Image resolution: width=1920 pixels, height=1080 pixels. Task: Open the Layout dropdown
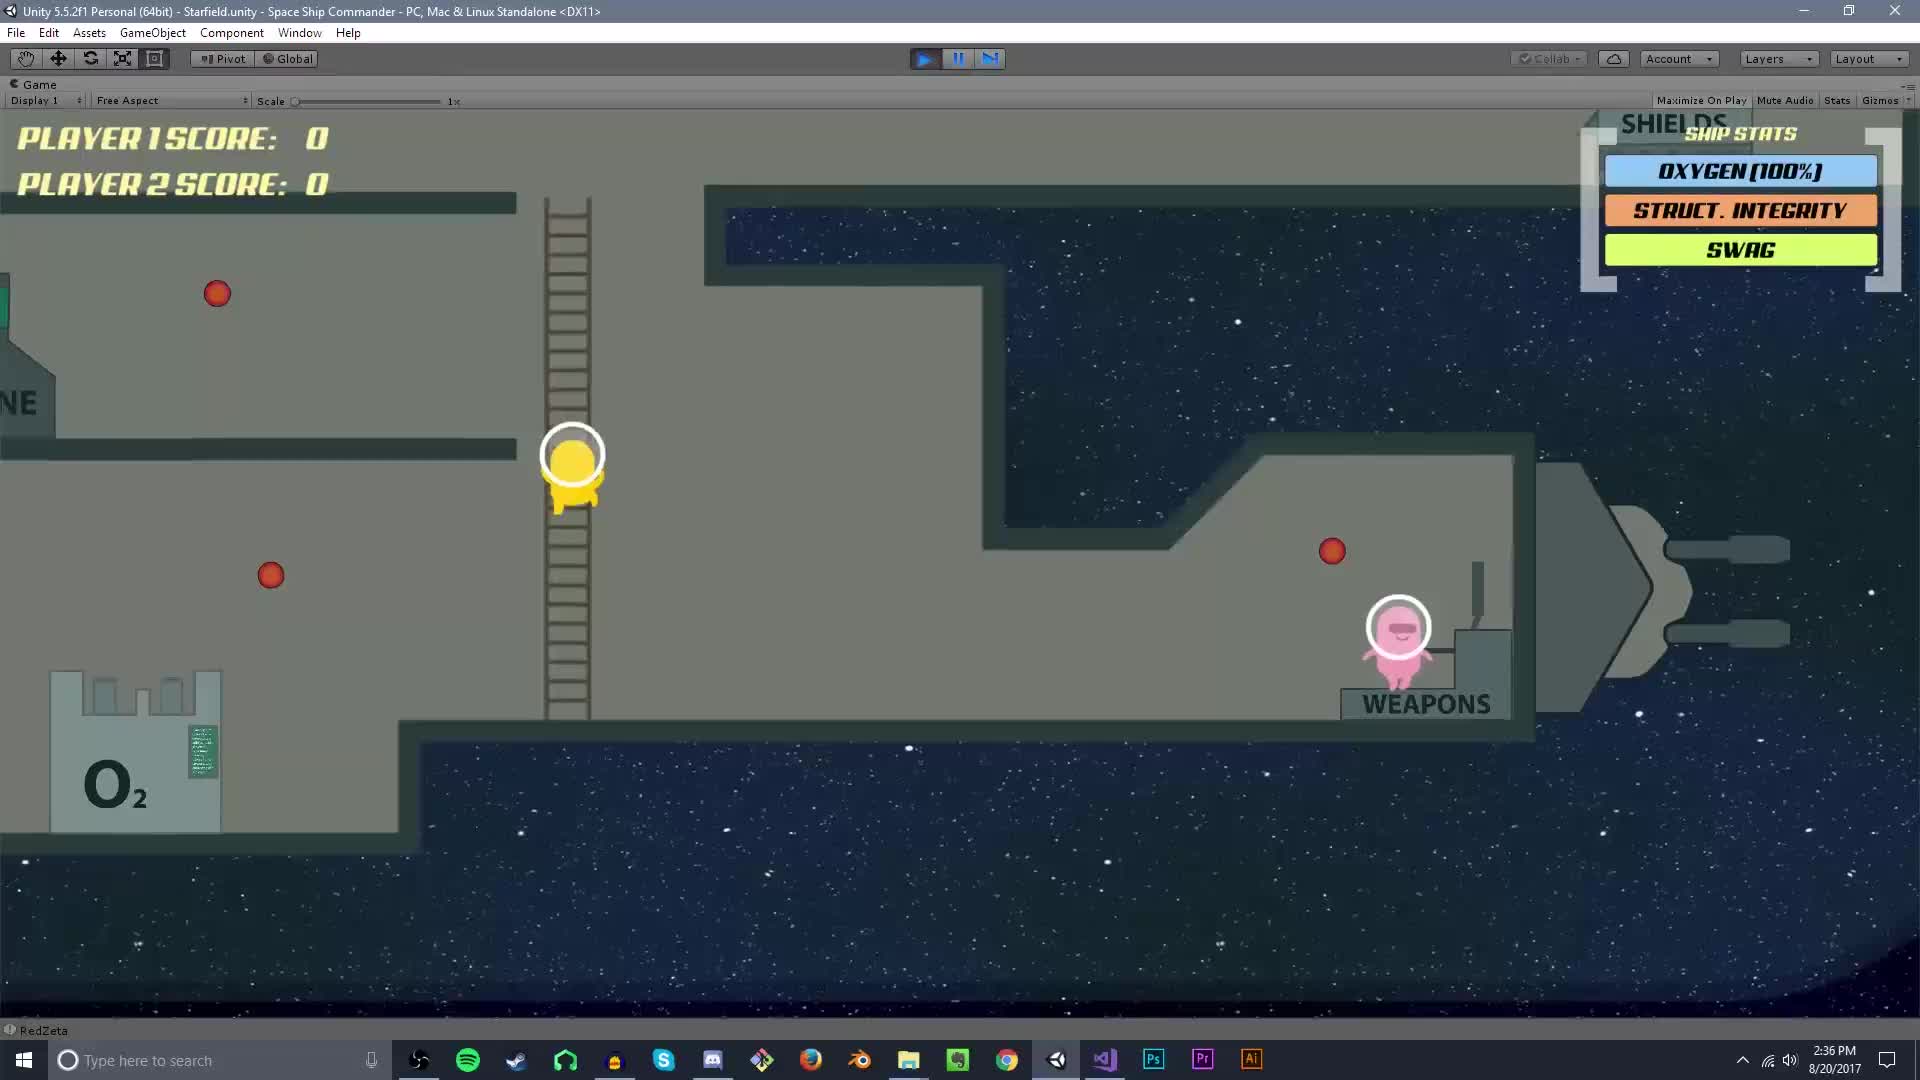tap(1868, 59)
